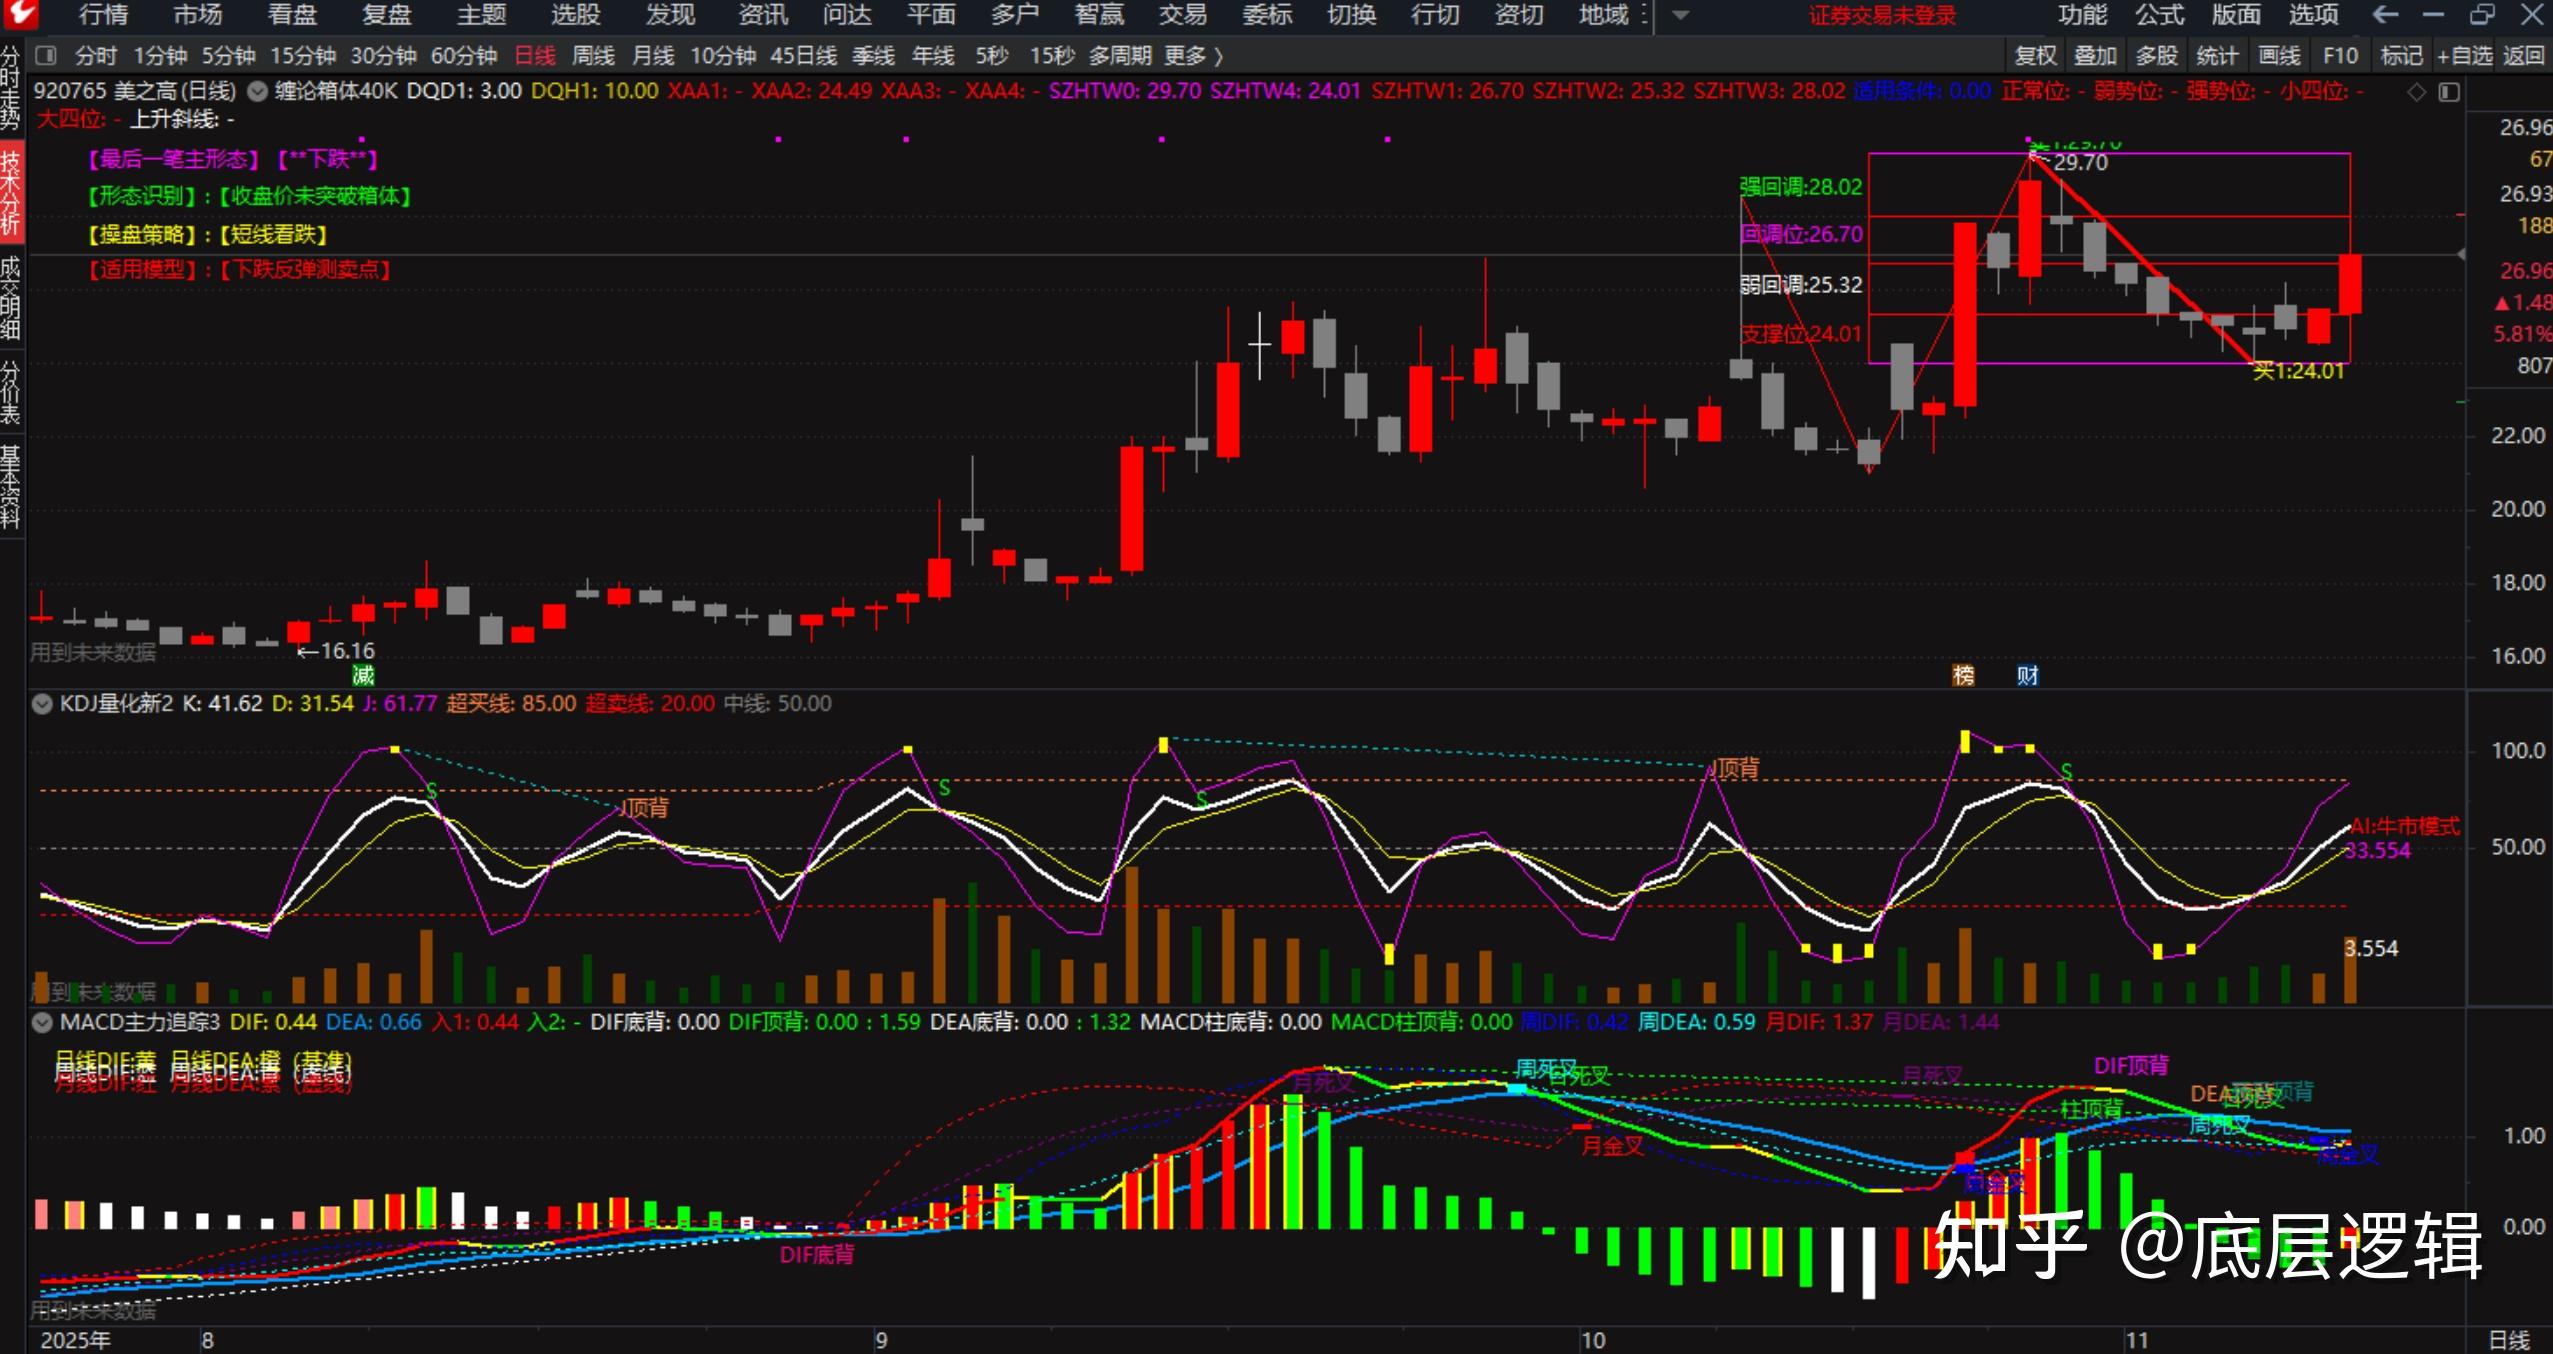Toggle the left sidebar panel icon
This screenshot has height=1354, width=2553.
[x=46, y=55]
